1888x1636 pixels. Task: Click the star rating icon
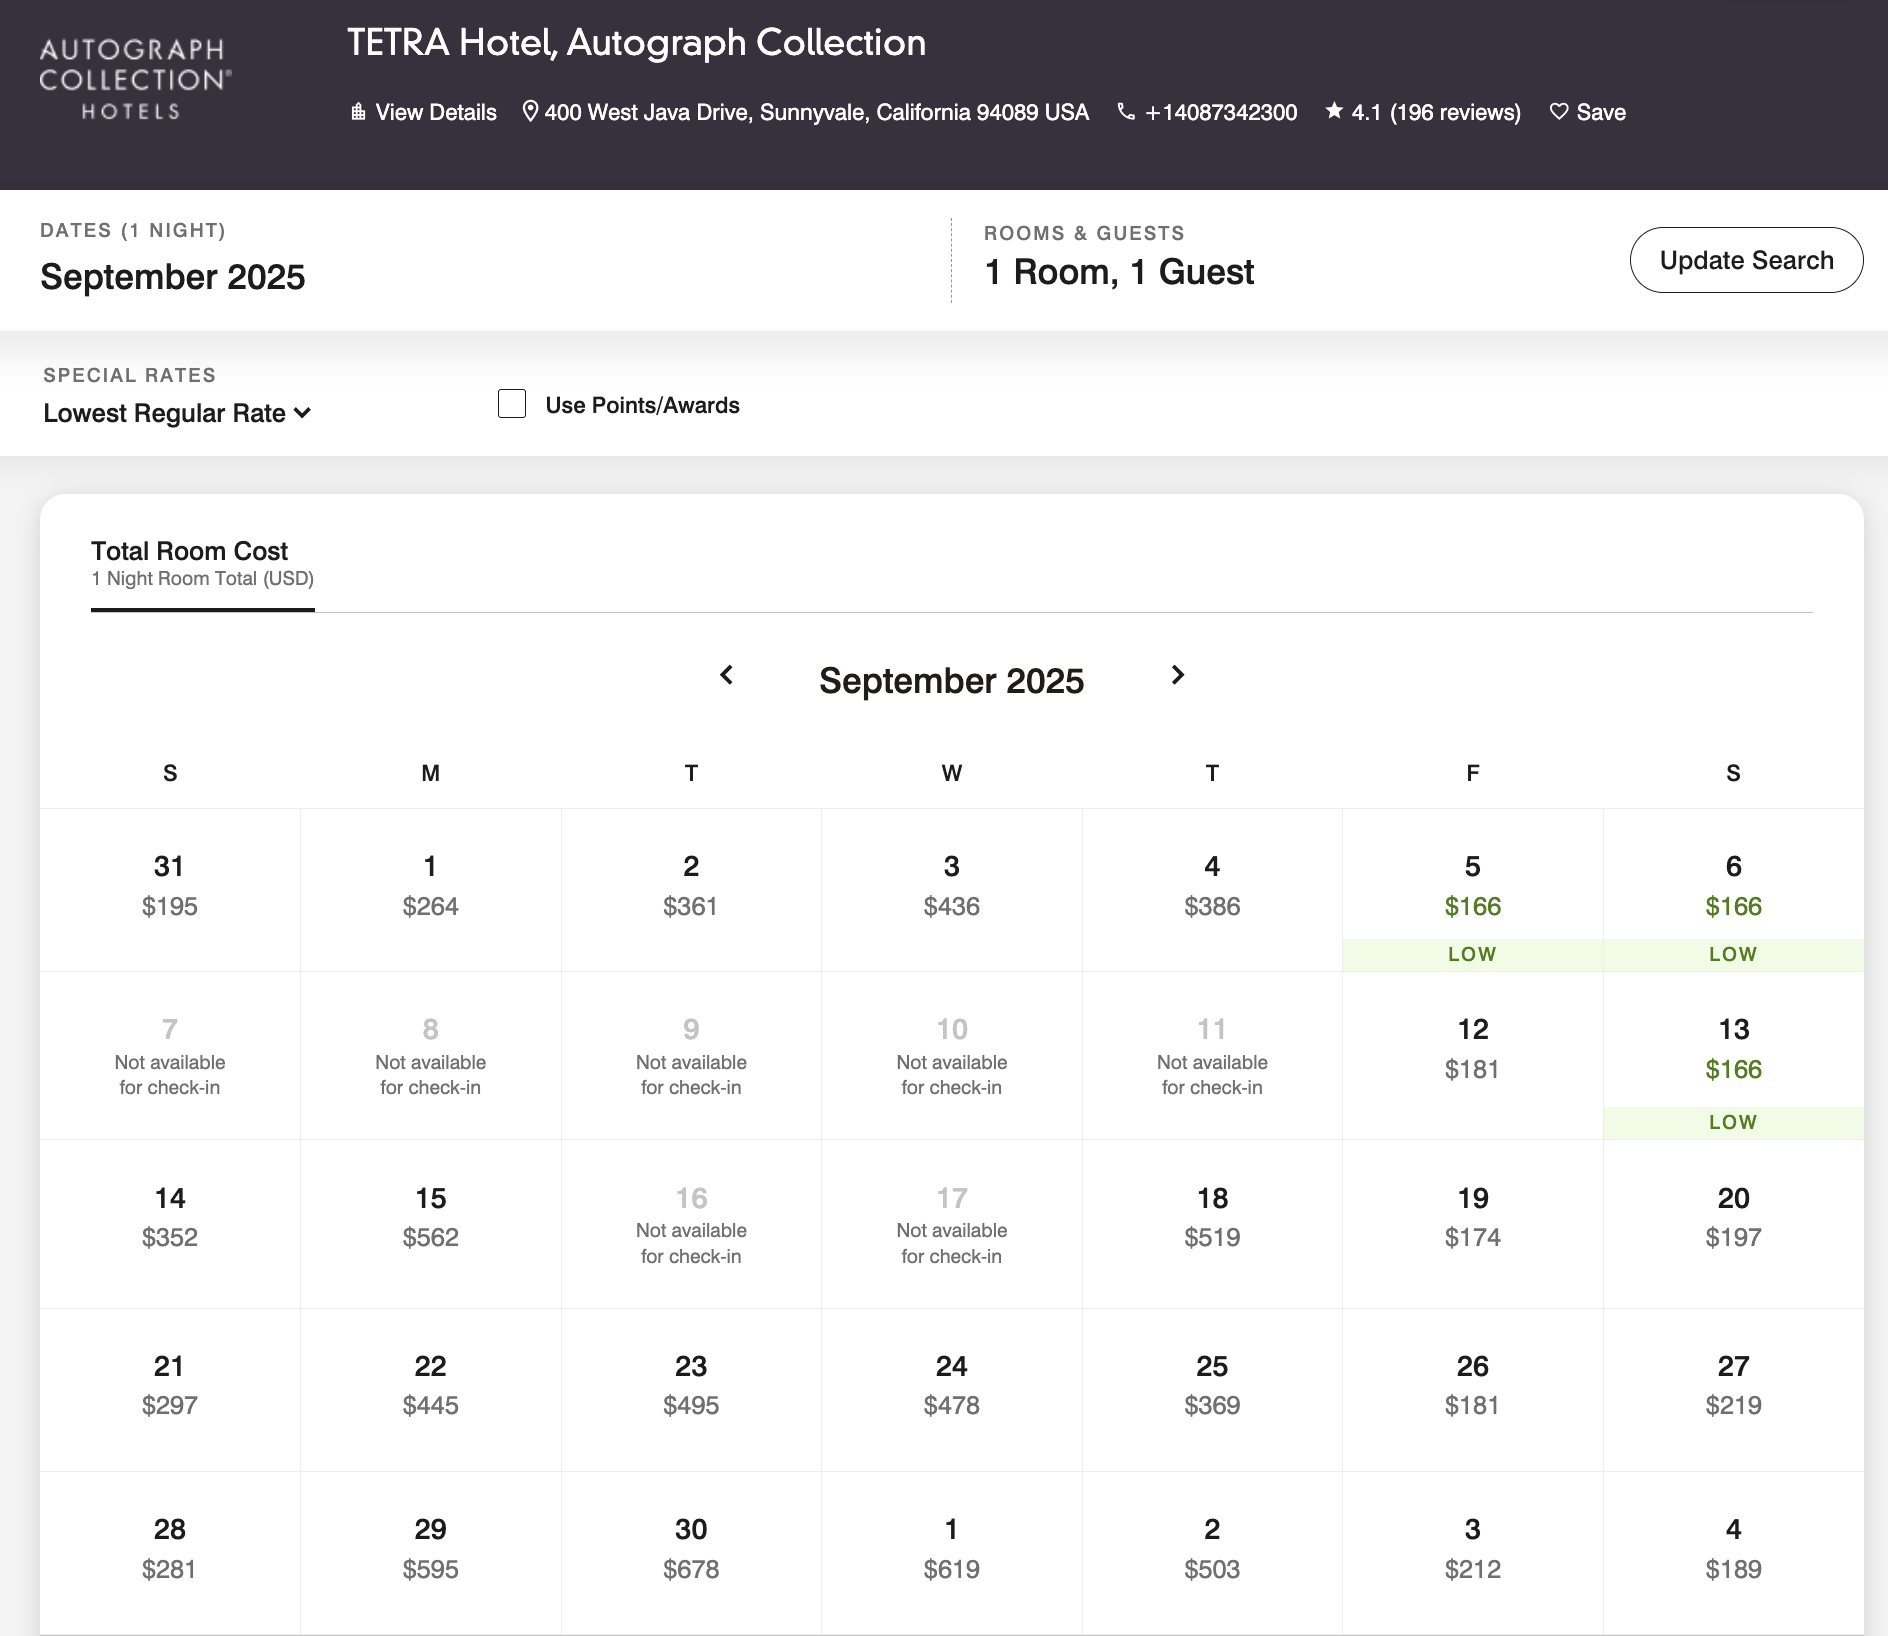coord(1334,111)
